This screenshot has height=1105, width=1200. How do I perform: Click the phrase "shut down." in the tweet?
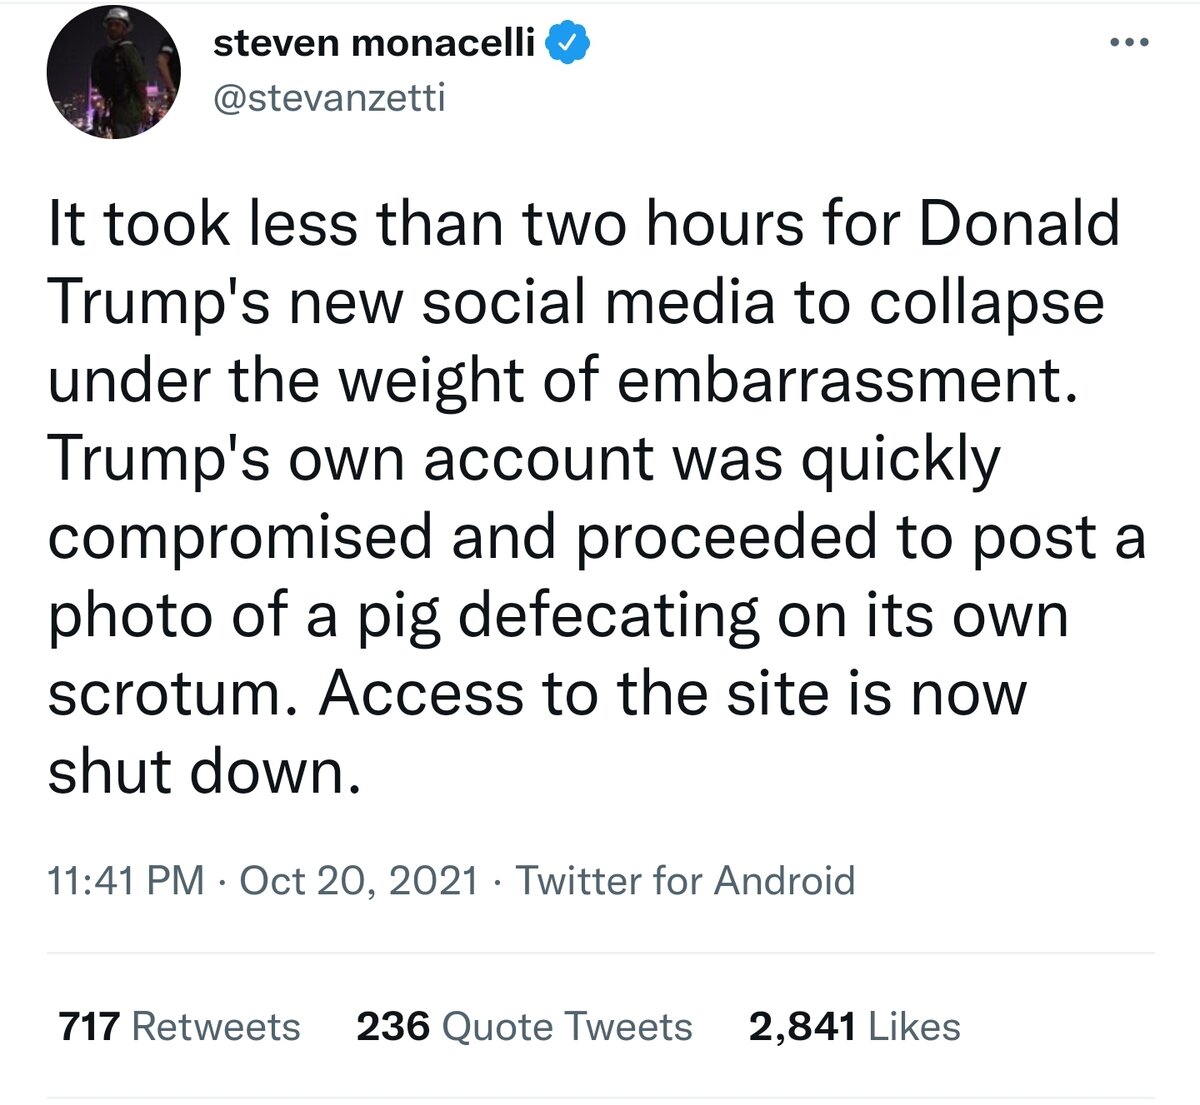[203, 773]
